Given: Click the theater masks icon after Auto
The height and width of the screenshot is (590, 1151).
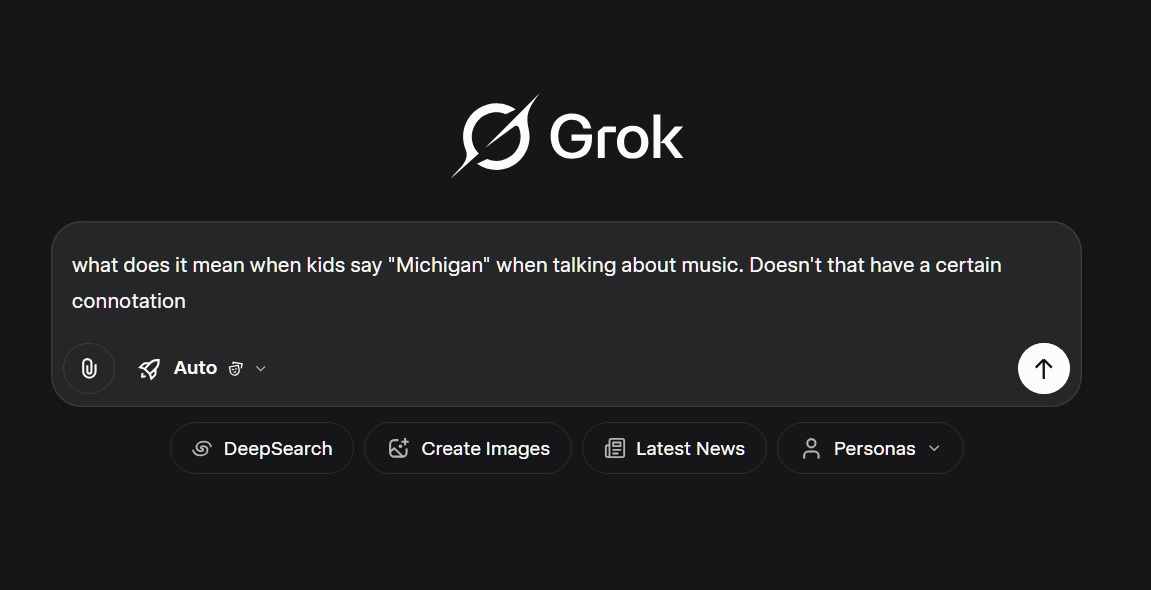Looking at the screenshot, I should (235, 369).
